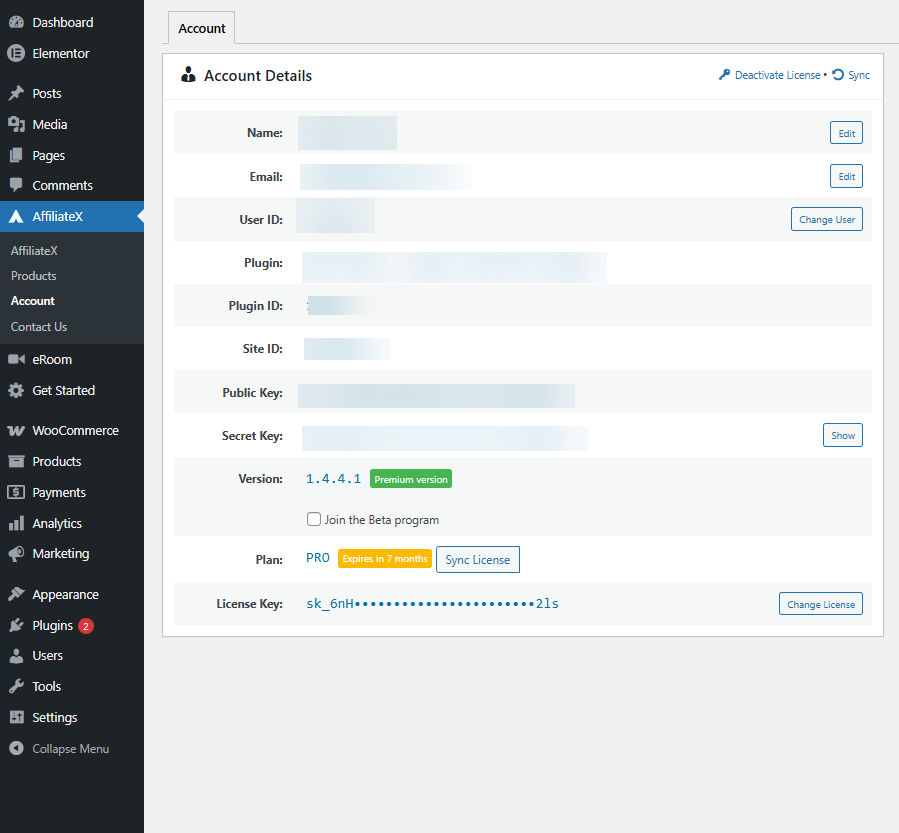Click the Account Details user icon
This screenshot has height=833, width=899.
188,75
